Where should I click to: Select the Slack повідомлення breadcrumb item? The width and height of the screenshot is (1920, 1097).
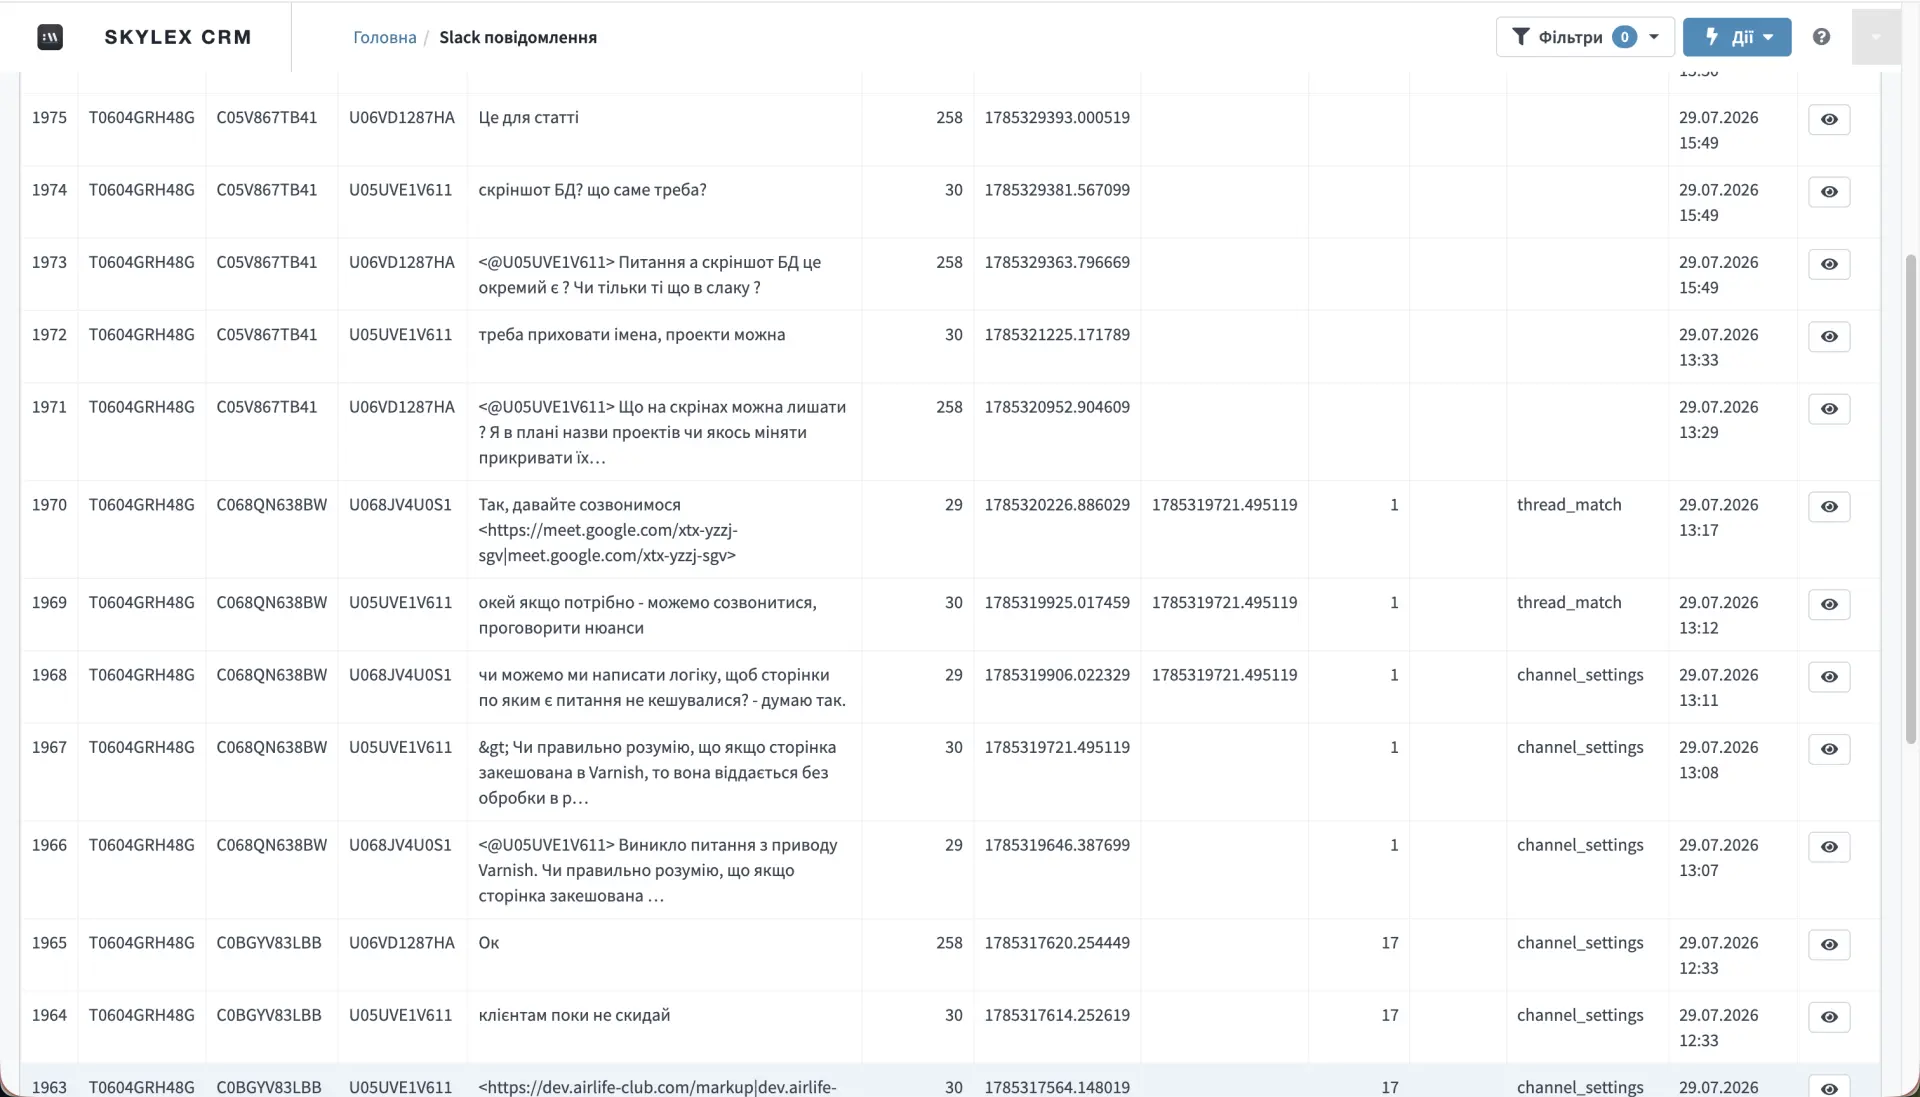[x=518, y=37]
